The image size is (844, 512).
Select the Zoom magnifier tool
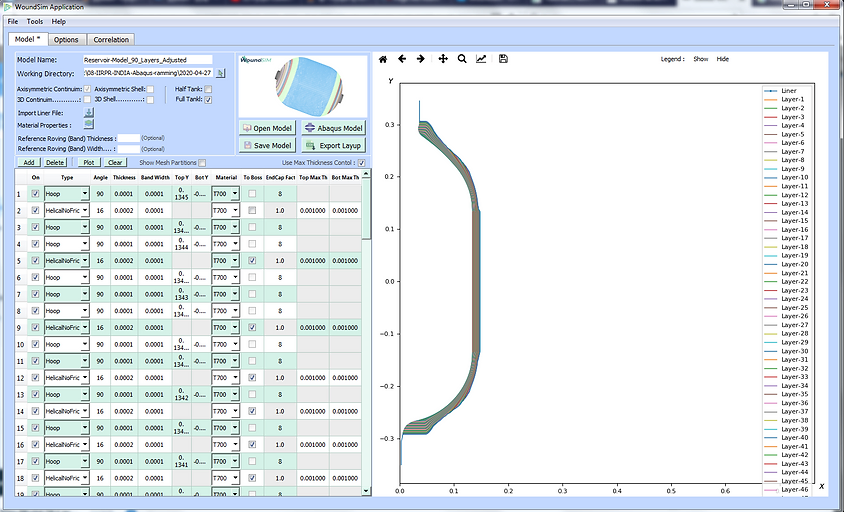(462, 59)
